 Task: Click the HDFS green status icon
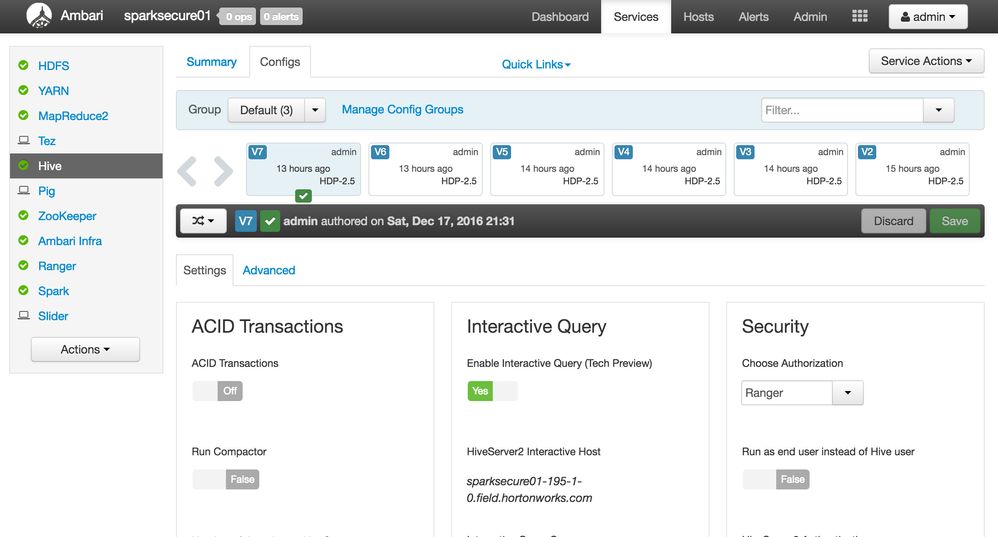point(24,66)
